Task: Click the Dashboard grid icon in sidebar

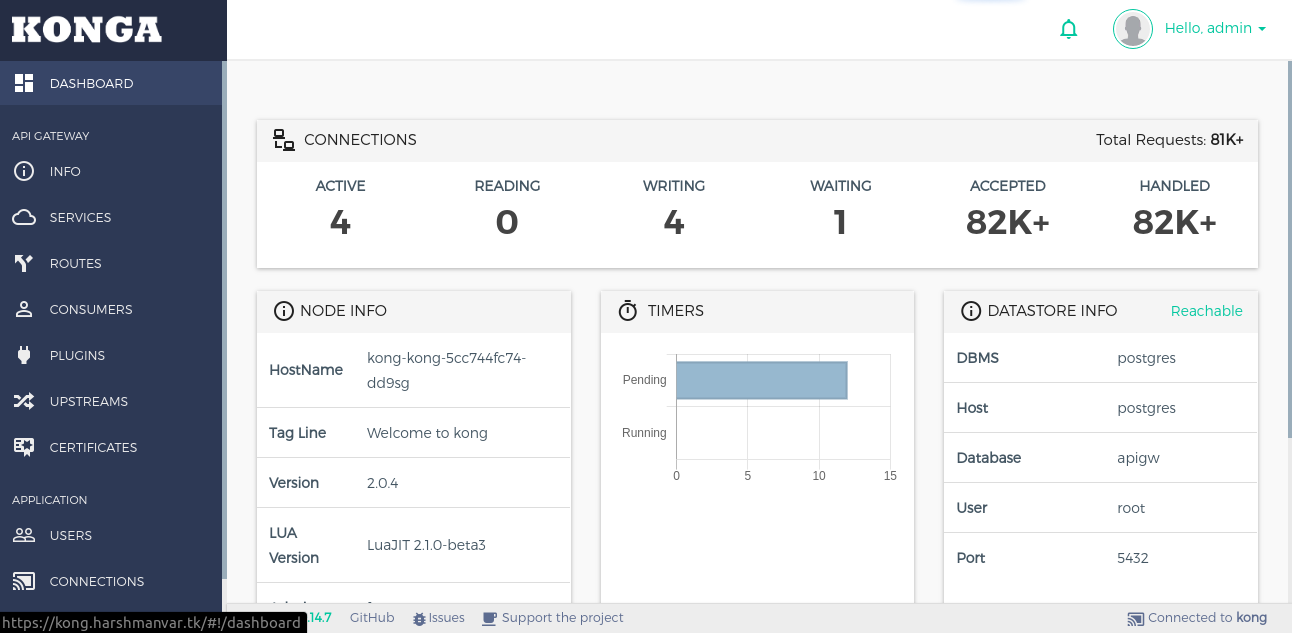Action: pyautogui.click(x=24, y=83)
